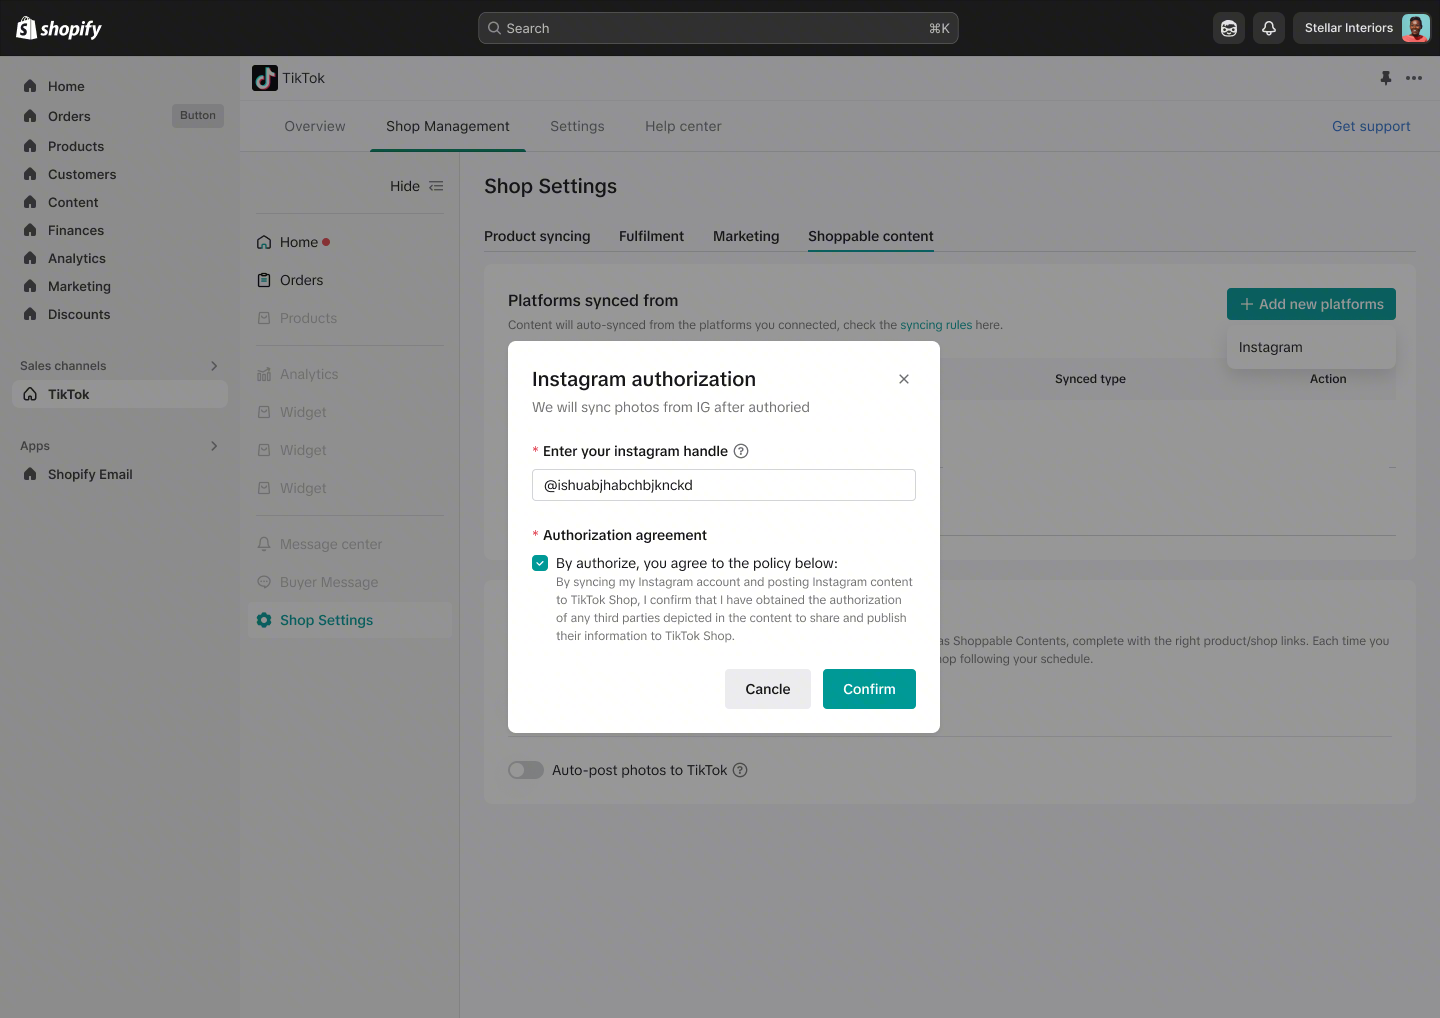Click the Hide sidebar button
Viewport: 1440px width, 1018px height.
(417, 186)
